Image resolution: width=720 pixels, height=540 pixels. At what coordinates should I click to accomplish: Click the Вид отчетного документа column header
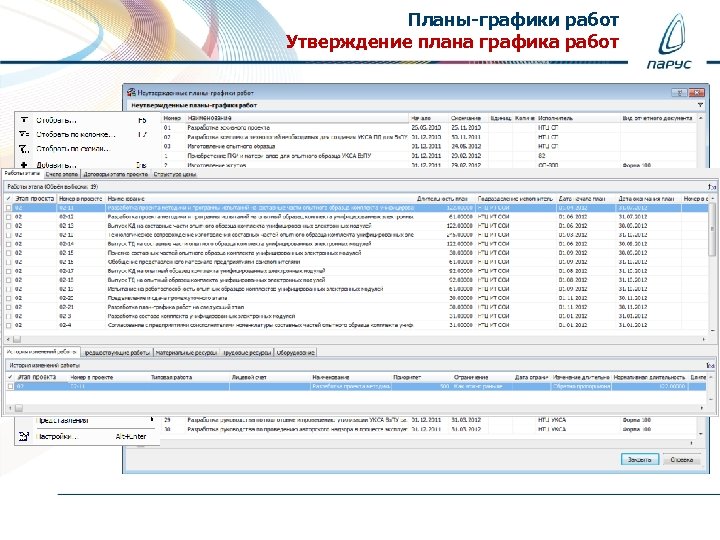[658, 118]
